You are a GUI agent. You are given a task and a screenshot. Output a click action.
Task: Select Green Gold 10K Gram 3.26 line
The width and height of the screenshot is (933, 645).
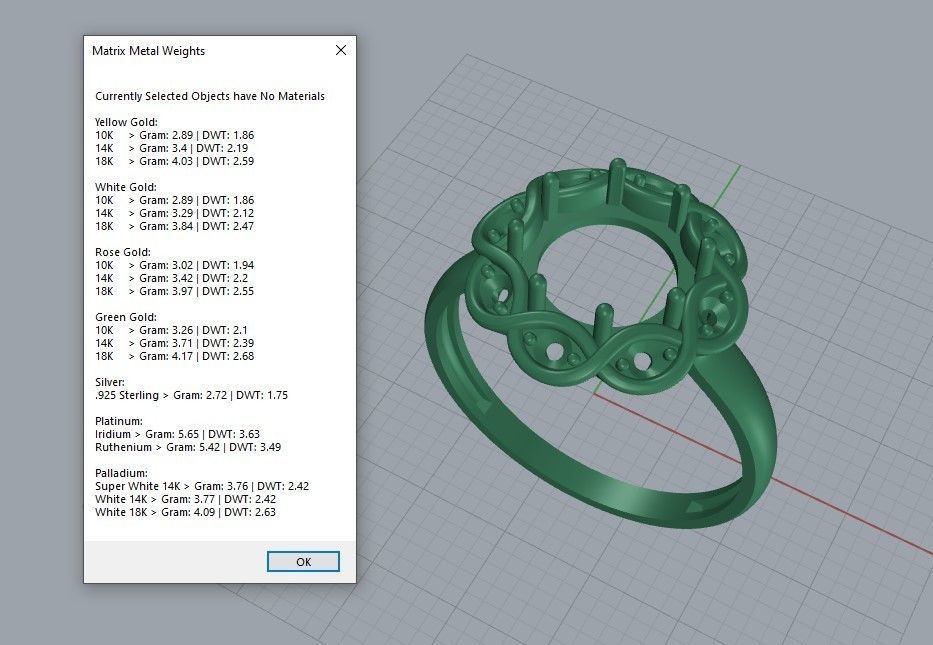pyautogui.click(x=171, y=330)
